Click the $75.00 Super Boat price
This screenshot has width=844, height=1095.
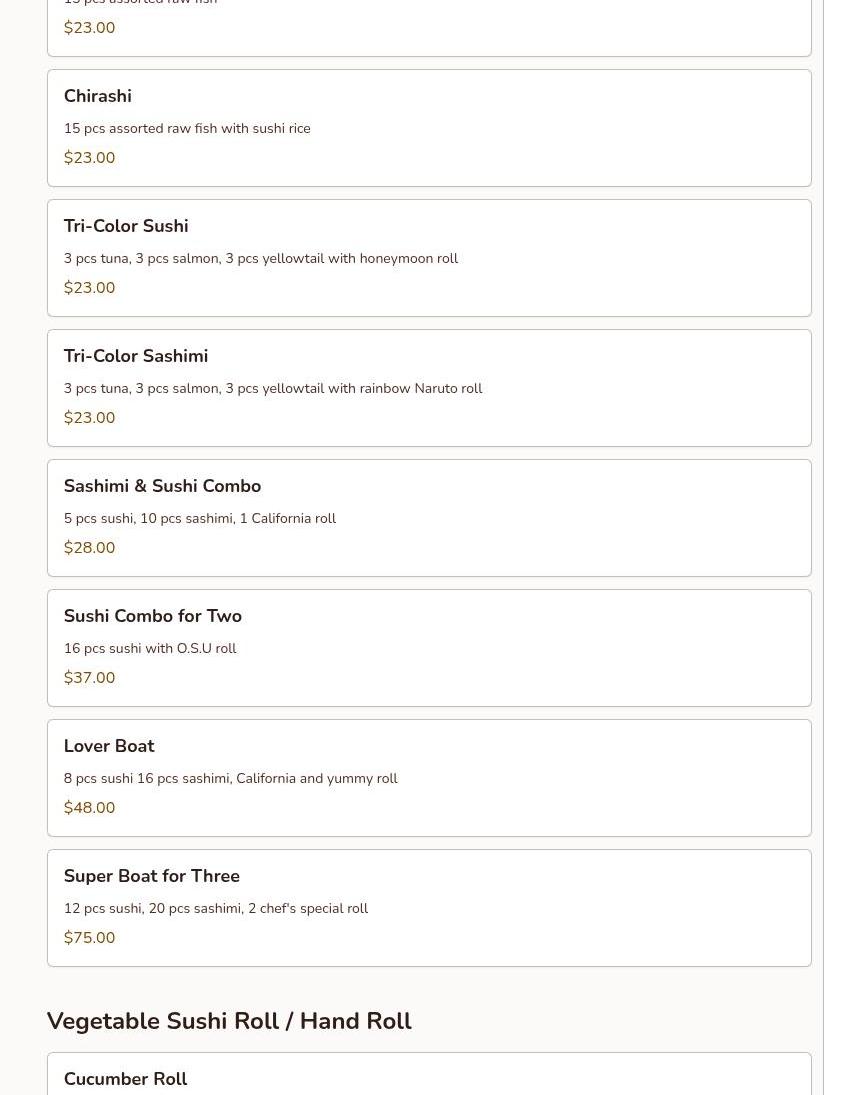click(90, 938)
